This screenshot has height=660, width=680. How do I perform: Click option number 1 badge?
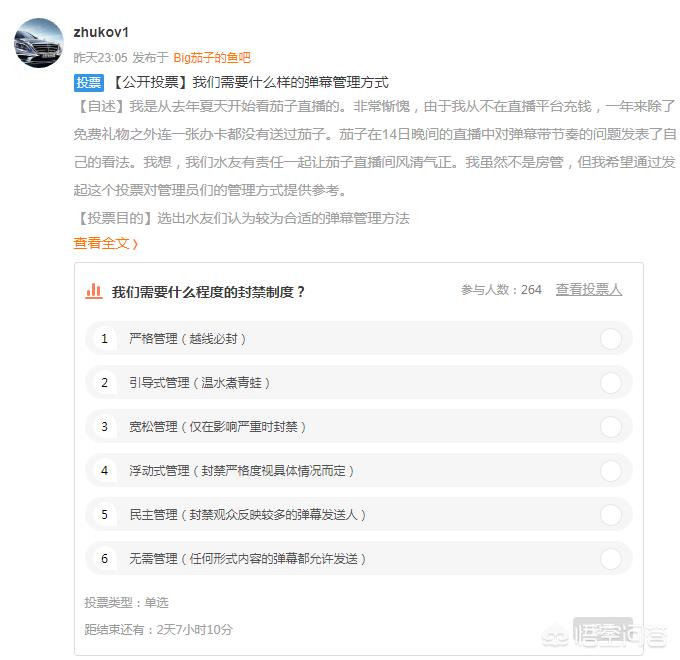(104, 339)
